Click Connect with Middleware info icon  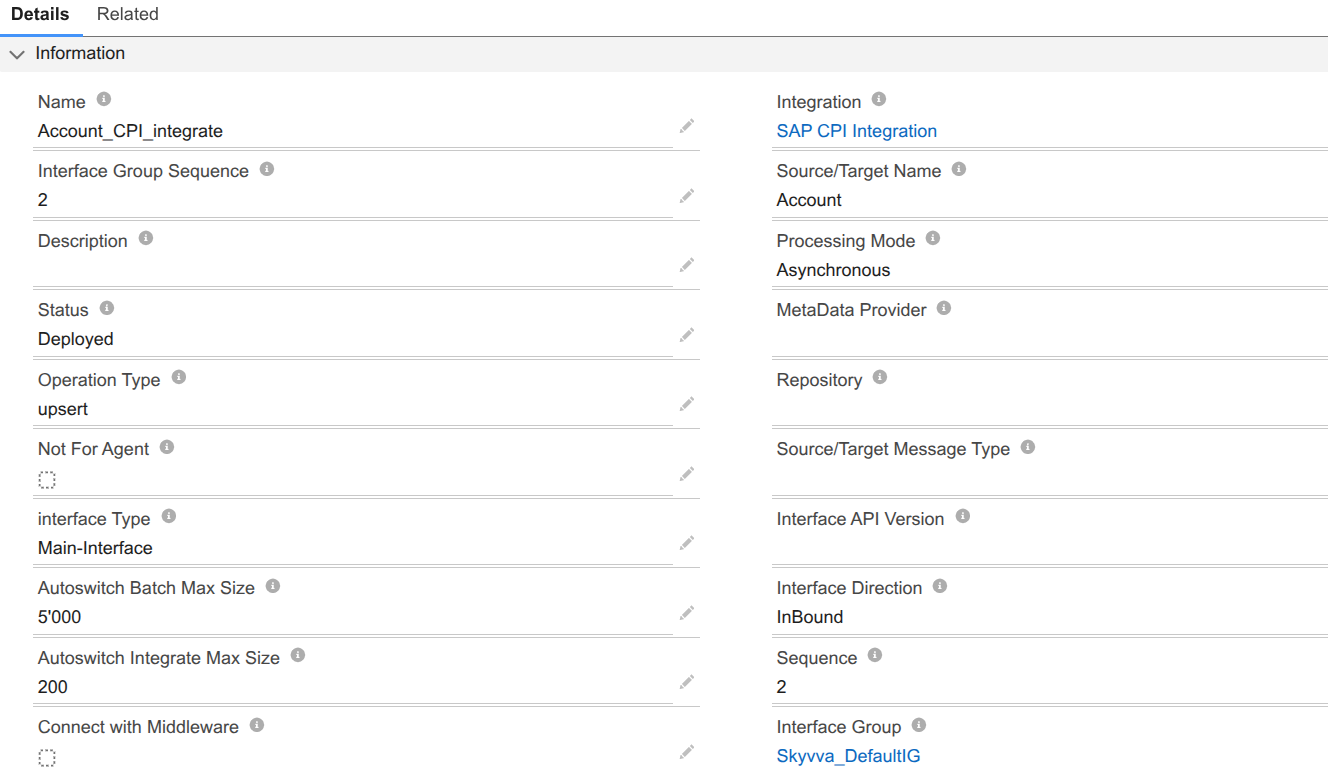coord(257,725)
